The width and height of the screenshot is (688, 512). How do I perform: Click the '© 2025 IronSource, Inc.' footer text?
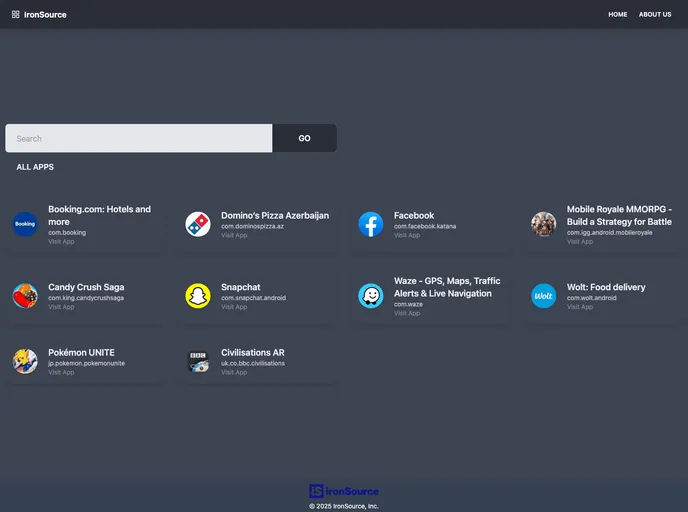[x=344, y=506]
